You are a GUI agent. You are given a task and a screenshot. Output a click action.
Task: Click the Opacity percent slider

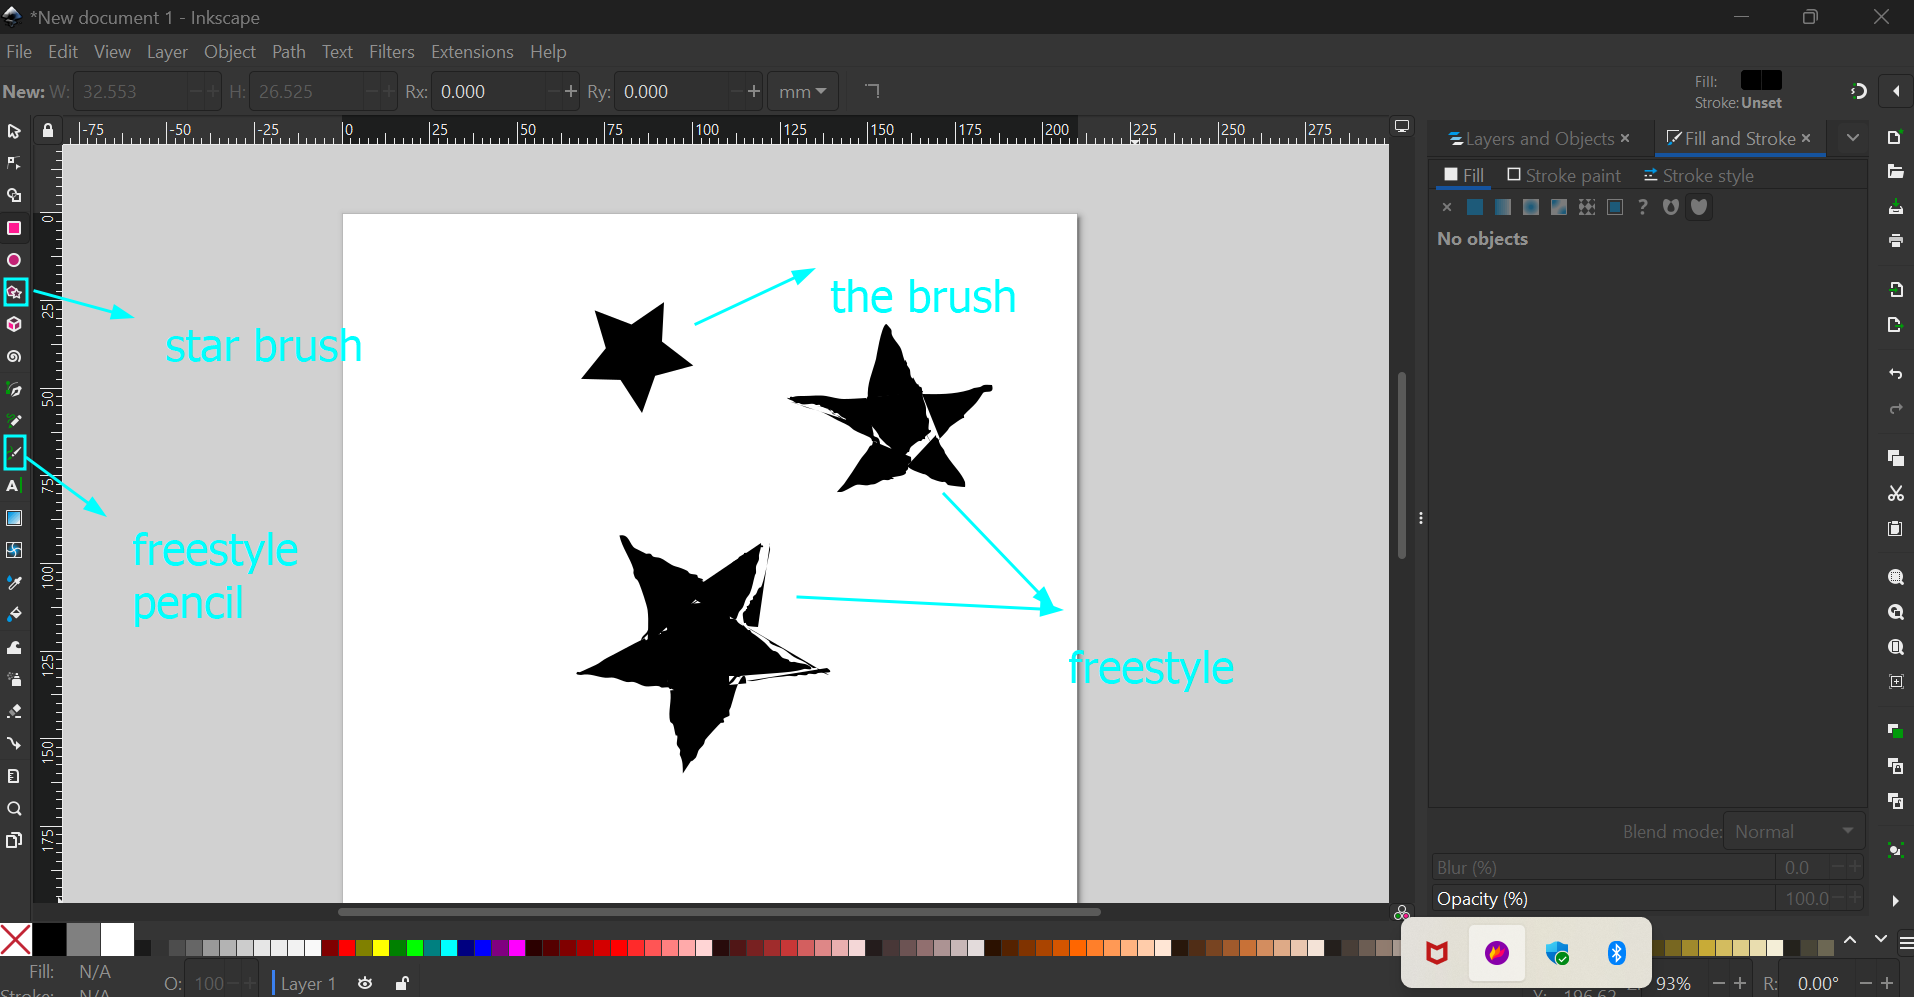[1604, 899]
